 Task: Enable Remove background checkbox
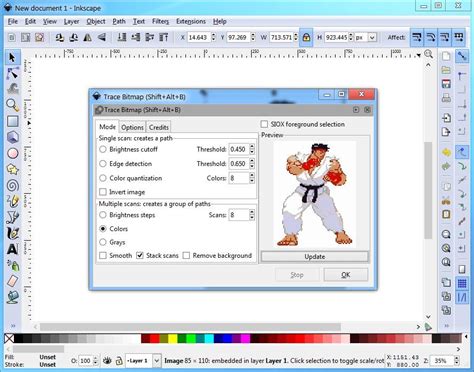(x=186, y=256)
